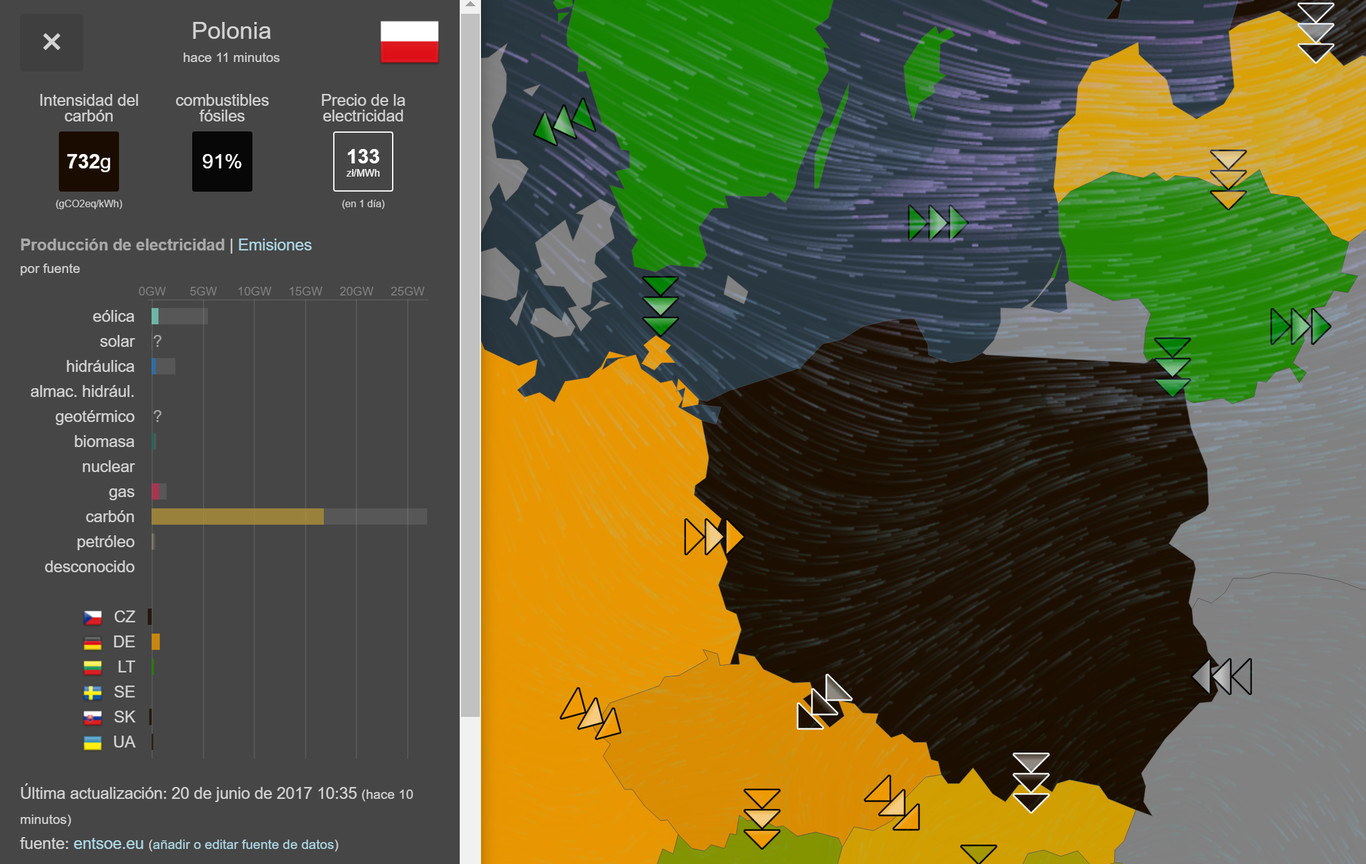Click the 133 zł/MWh electricity price box
The height and width of the screenshot is (864, 1366).
click(x=363, y=161)
